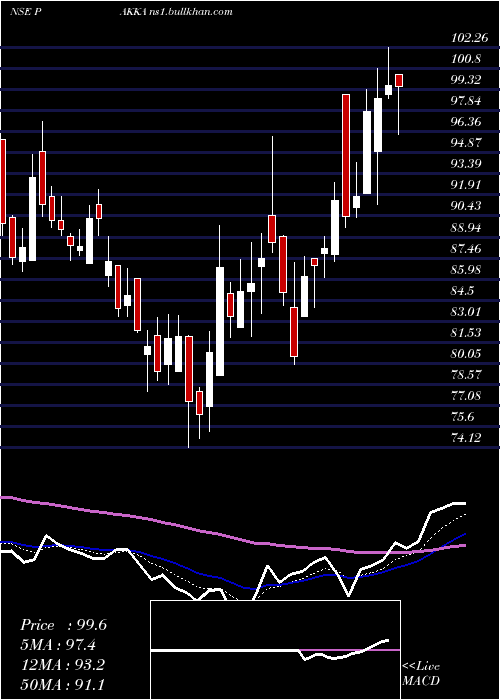Click the <<Live MACD label
Image resolution: width=500 pixels, height=700 pixels.
tap(421, 674)
